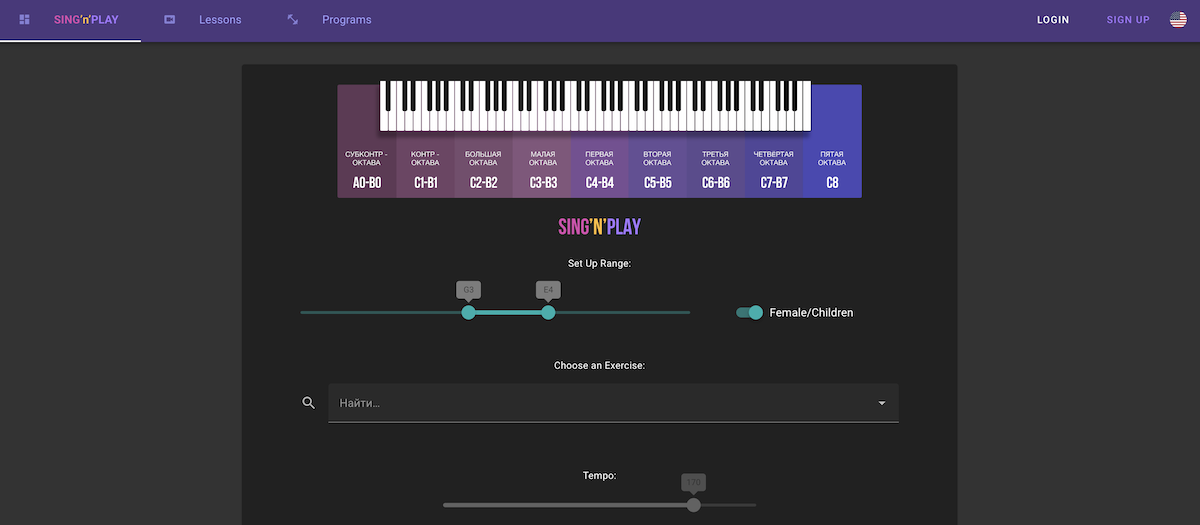
Task: Click the dashboard grid icon in the header
Action: click(x=25, y=20)
